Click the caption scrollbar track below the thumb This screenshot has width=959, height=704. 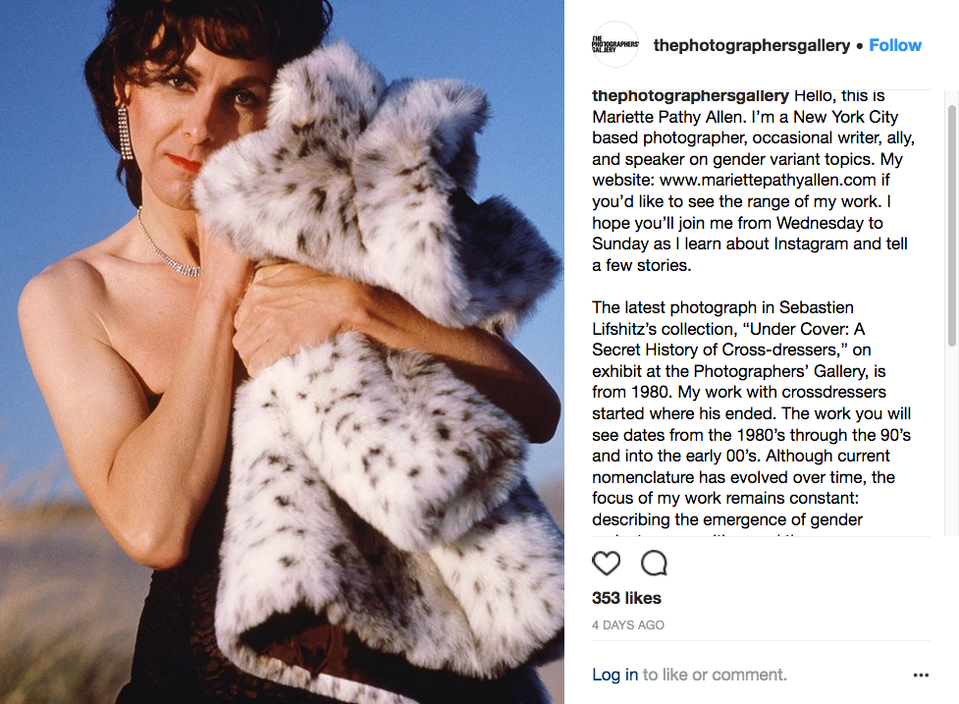952,440
